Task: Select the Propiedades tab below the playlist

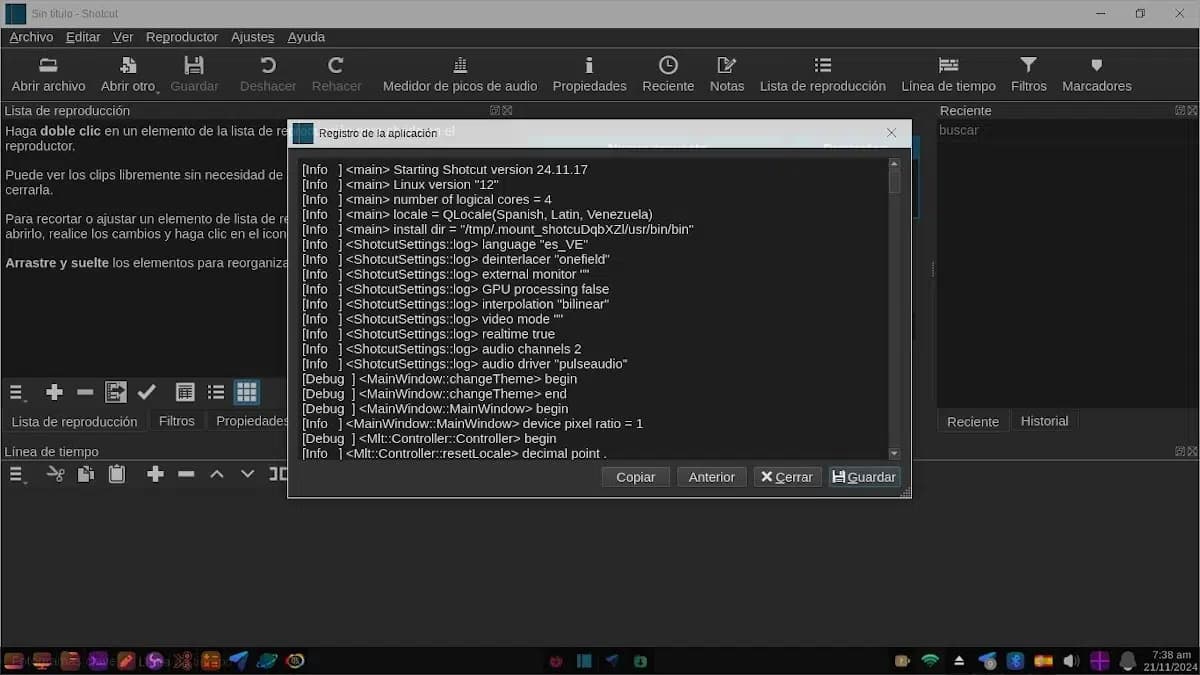Action: [x=250, y=421]
